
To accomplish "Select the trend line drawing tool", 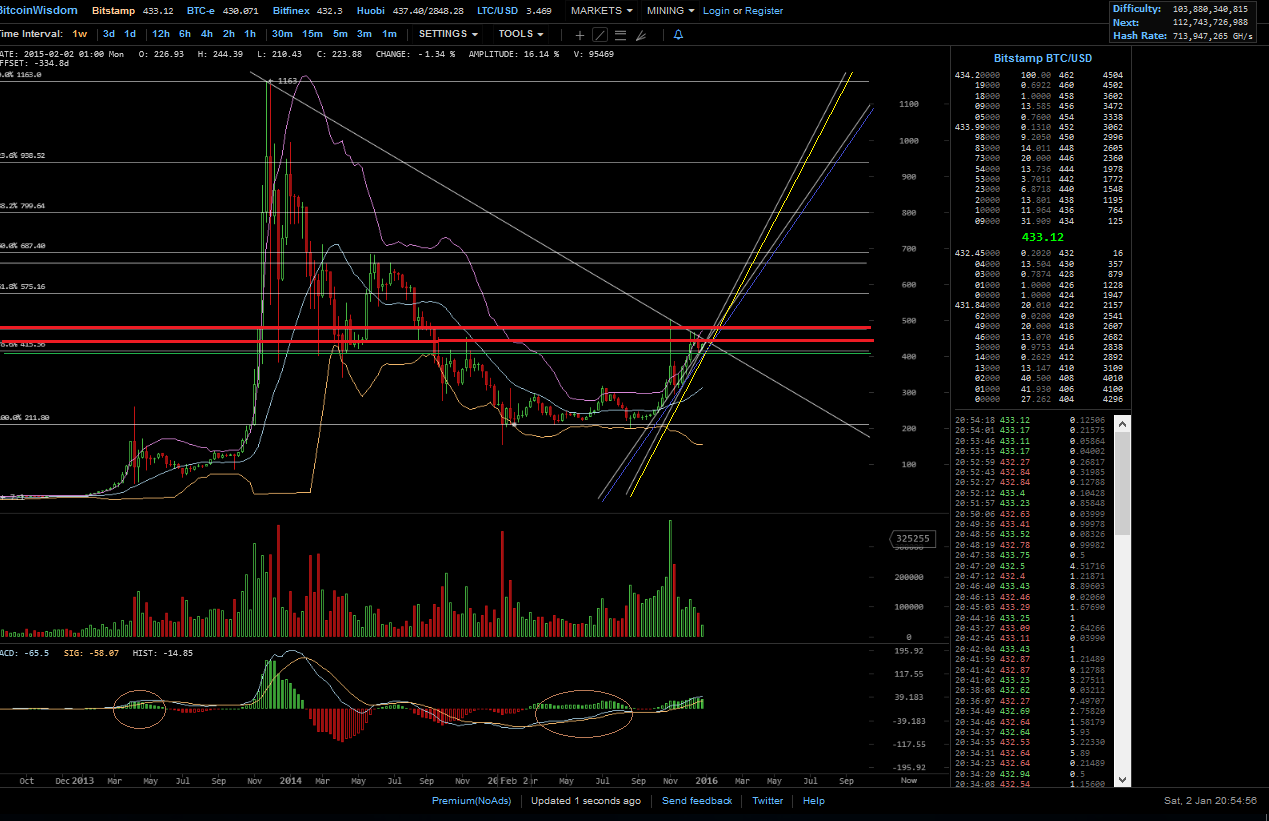I will (x=600, y=35).
